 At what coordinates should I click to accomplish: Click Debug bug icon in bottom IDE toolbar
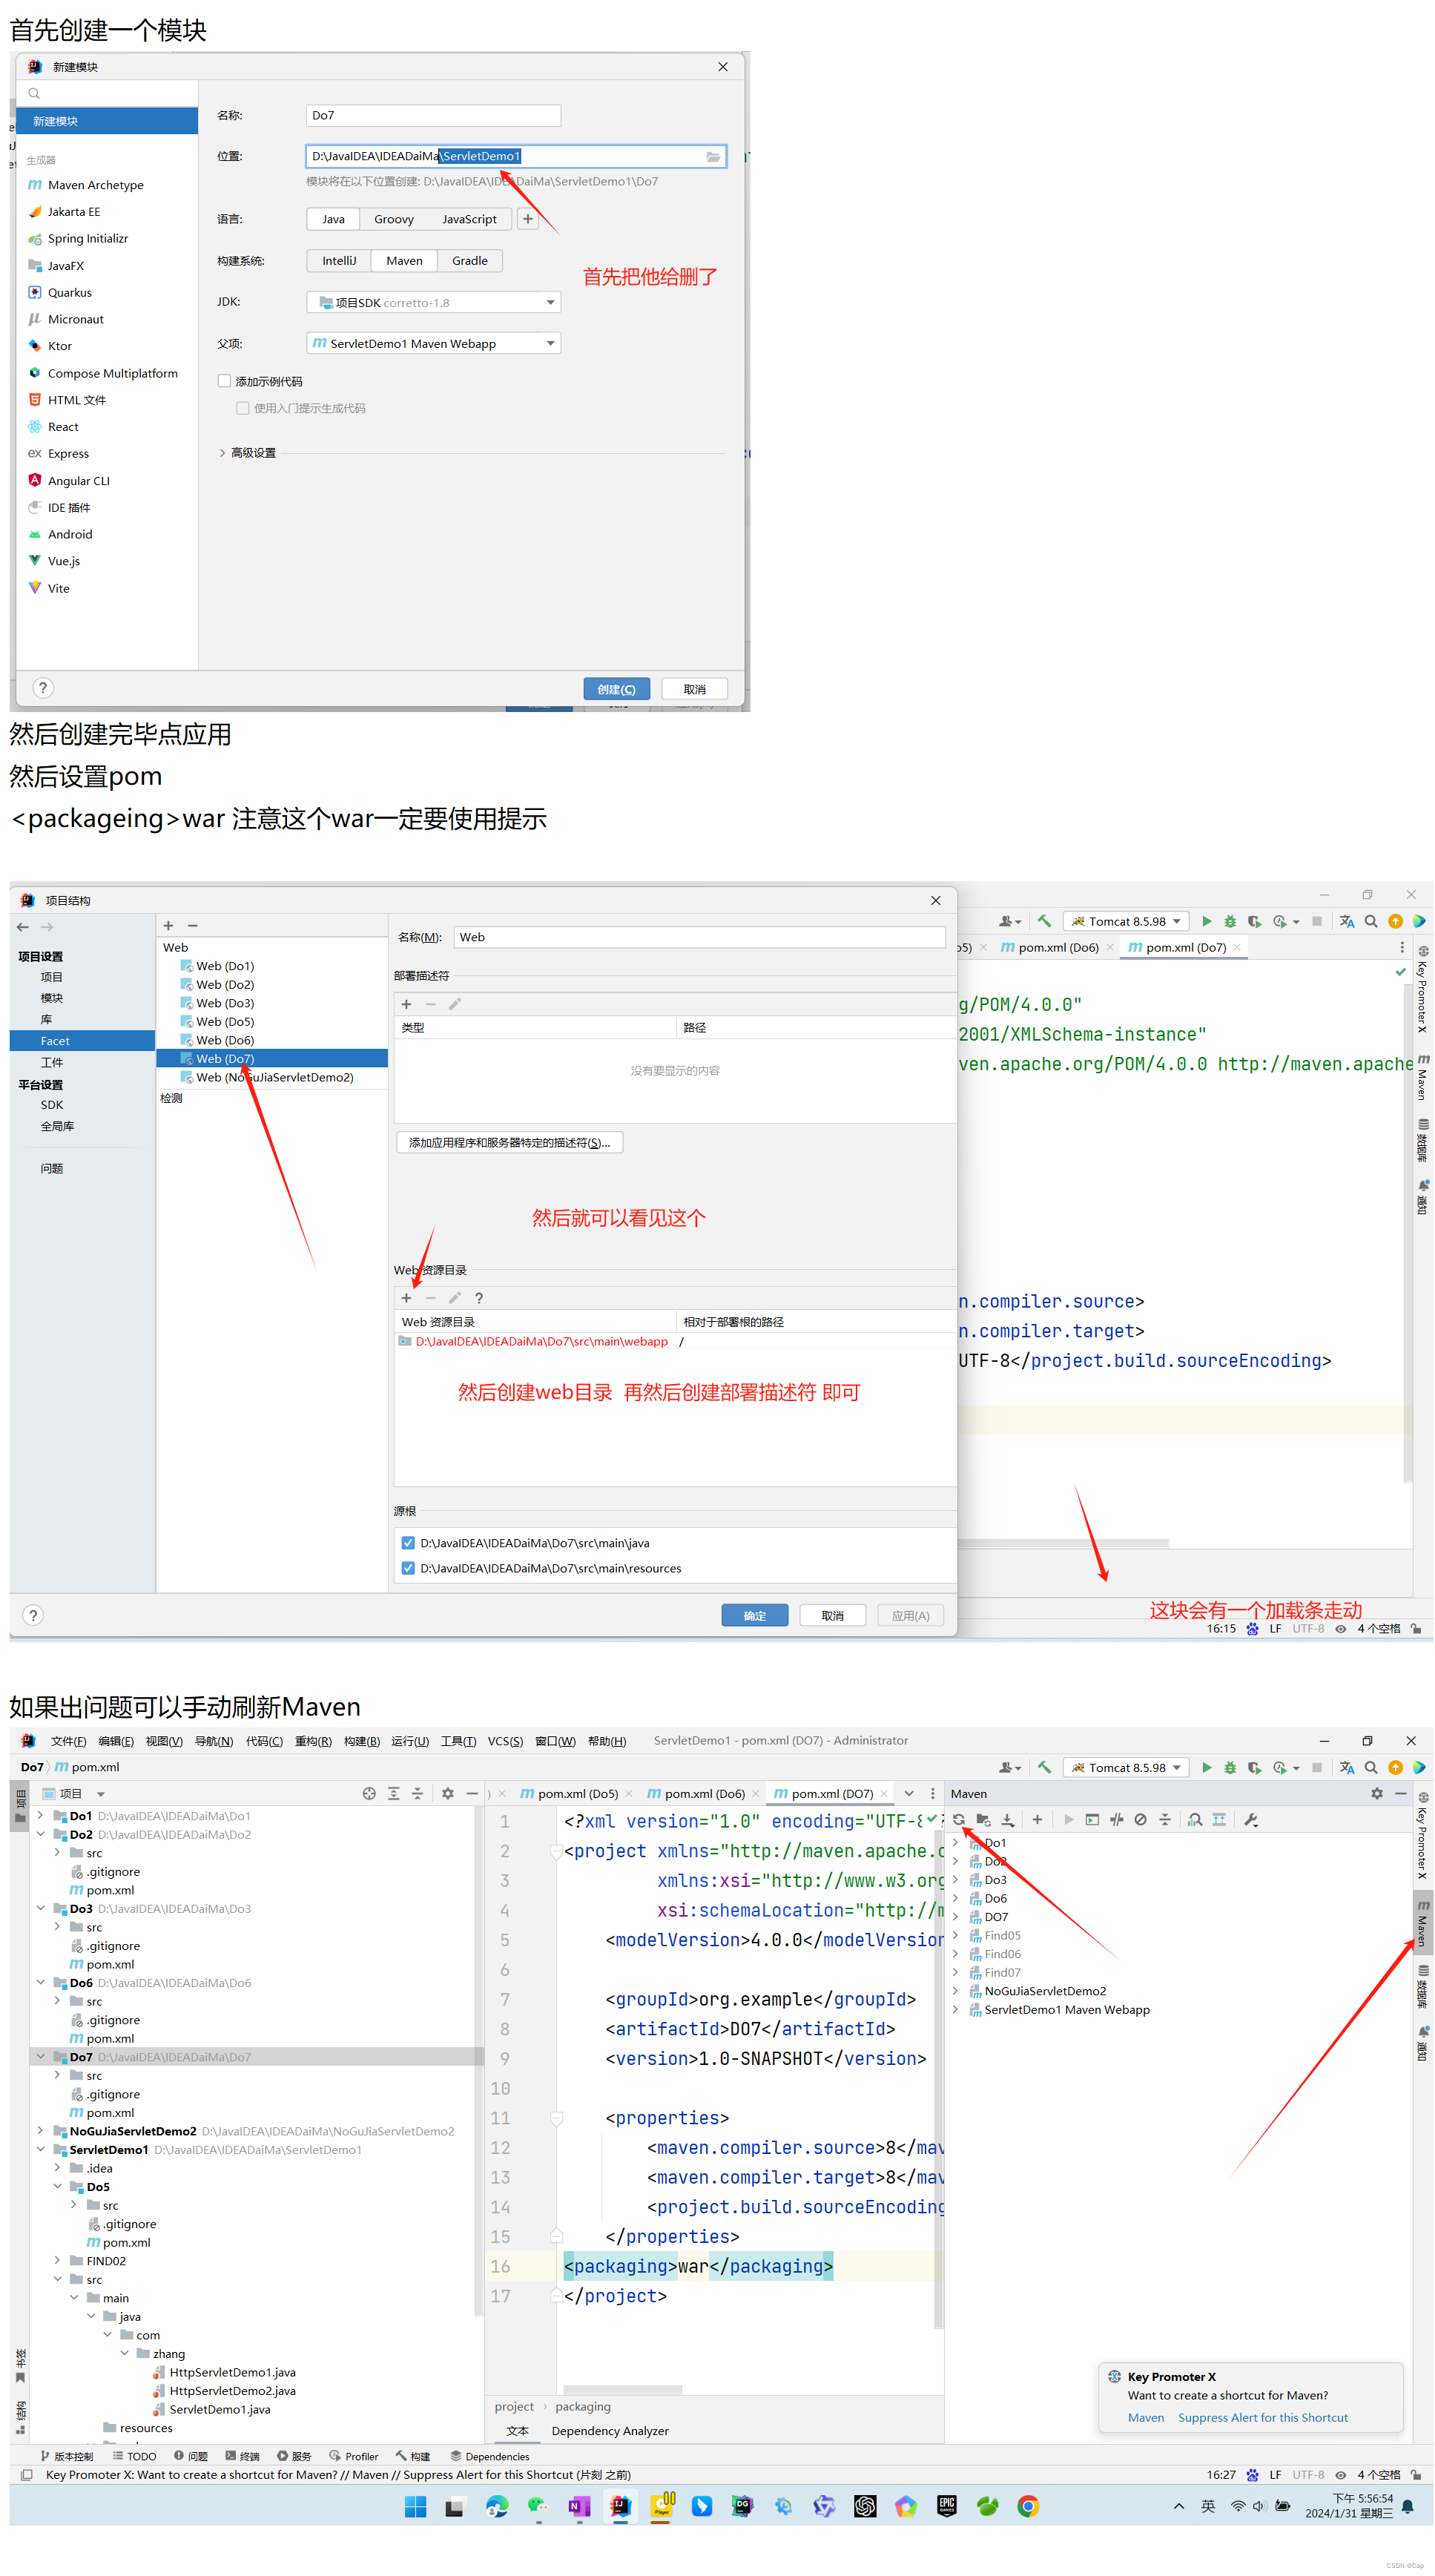coord(1230,1768)
